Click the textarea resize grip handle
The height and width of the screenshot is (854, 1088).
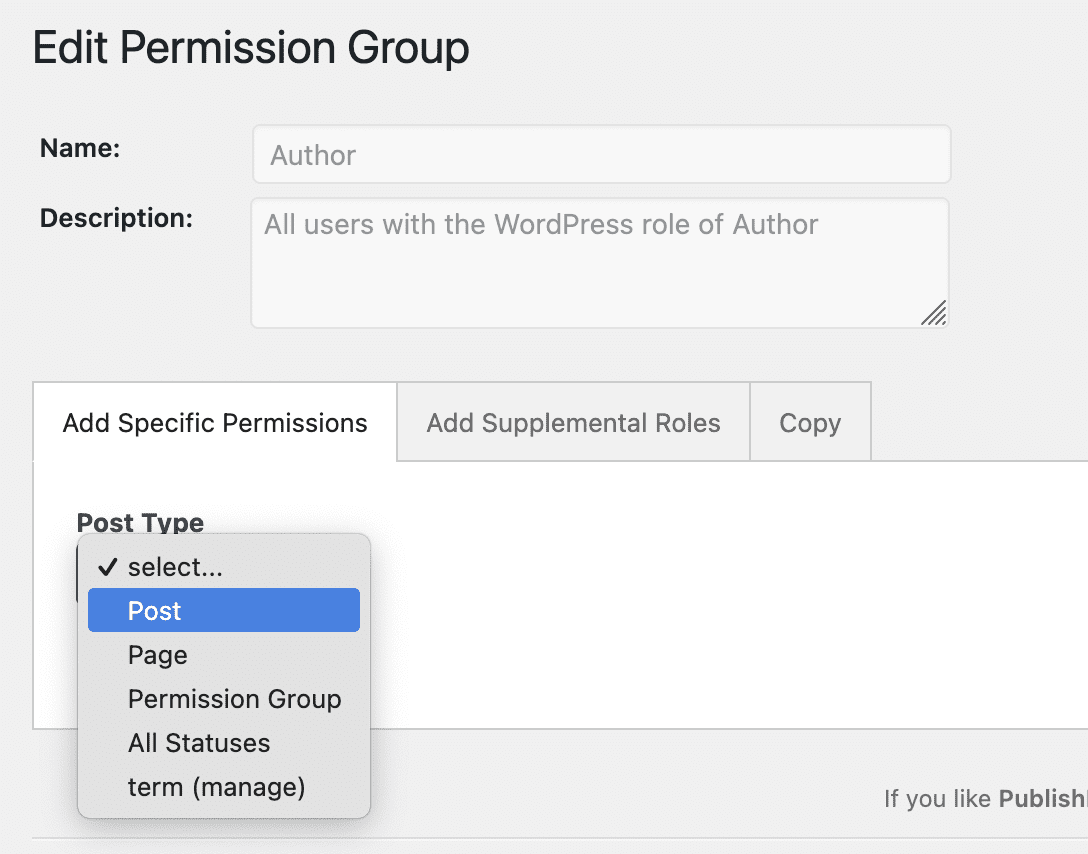coord(934,315)
